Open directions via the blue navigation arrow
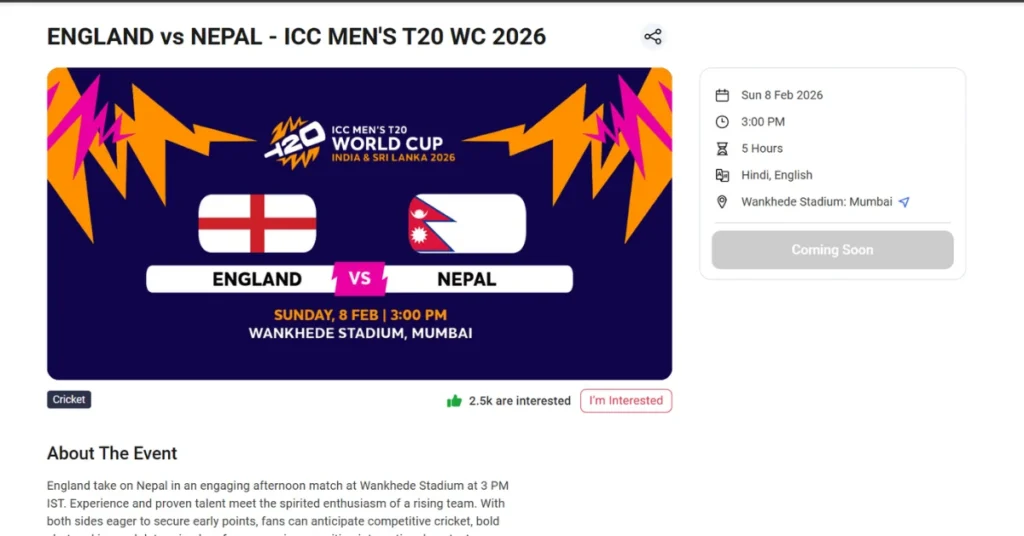 tap(904, 202)
